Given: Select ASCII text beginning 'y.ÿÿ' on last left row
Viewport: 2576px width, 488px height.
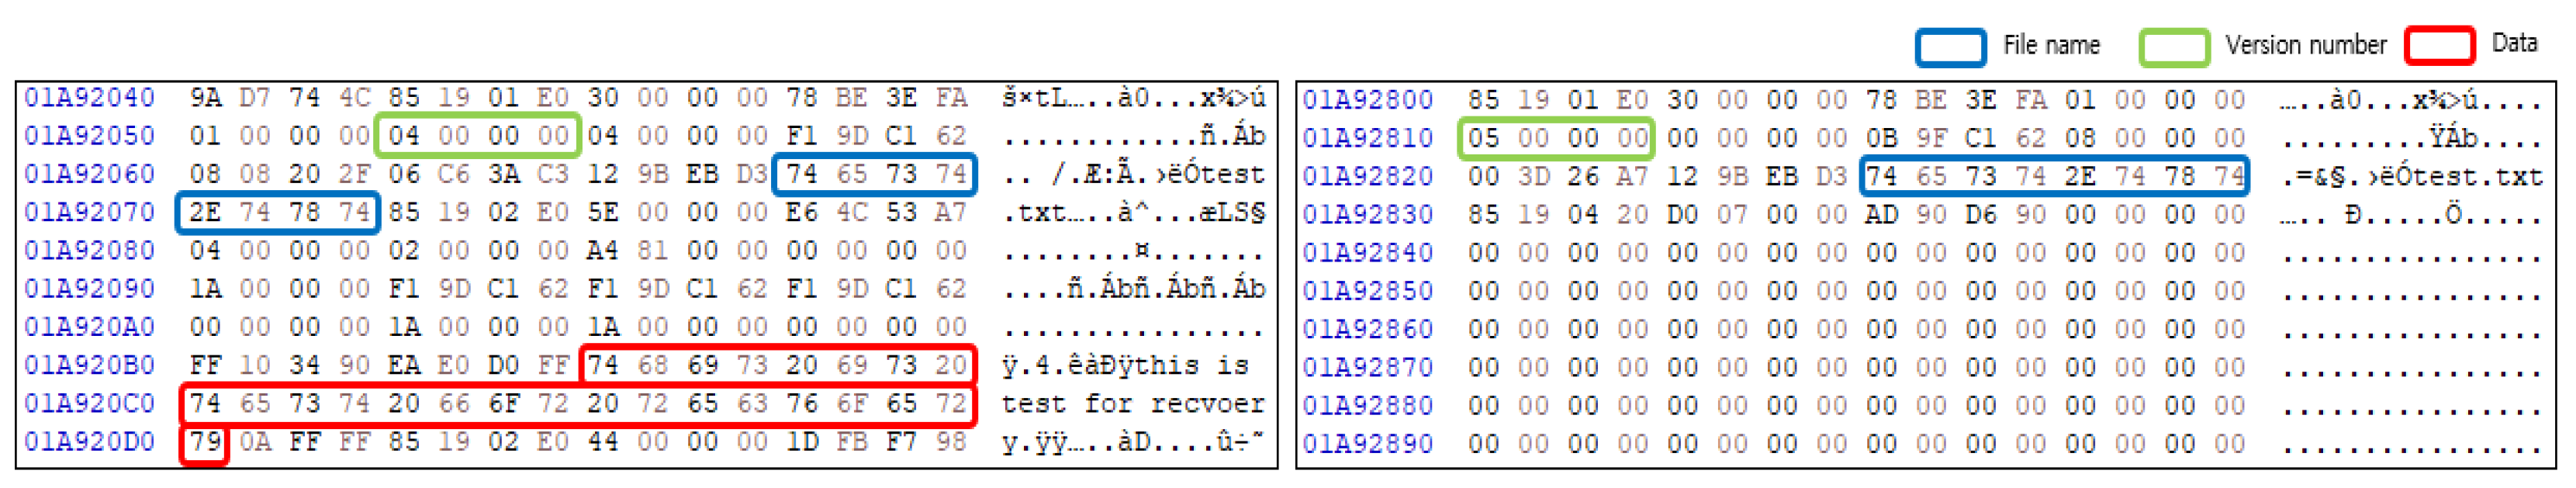Looking at the screenshot, I should point(1133,442).
